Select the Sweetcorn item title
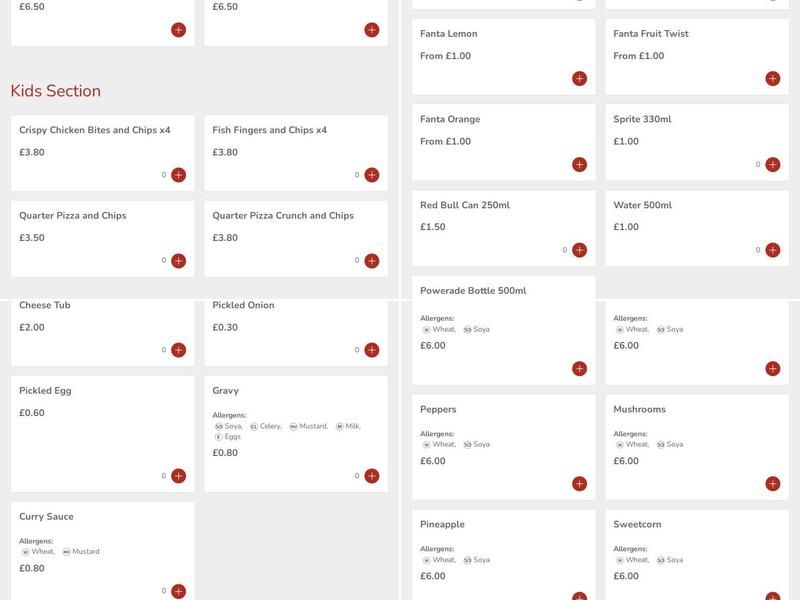 [637, 524]
